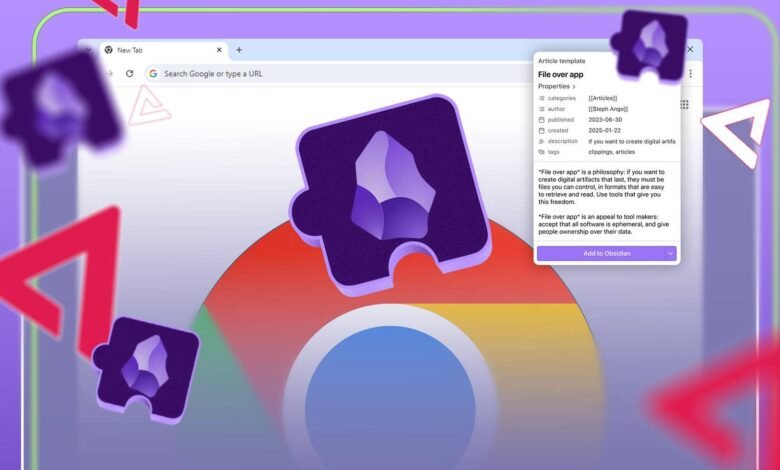Screen dimensions: 780x470
Task: Select the New Tab tab
Action: [164, 50]
